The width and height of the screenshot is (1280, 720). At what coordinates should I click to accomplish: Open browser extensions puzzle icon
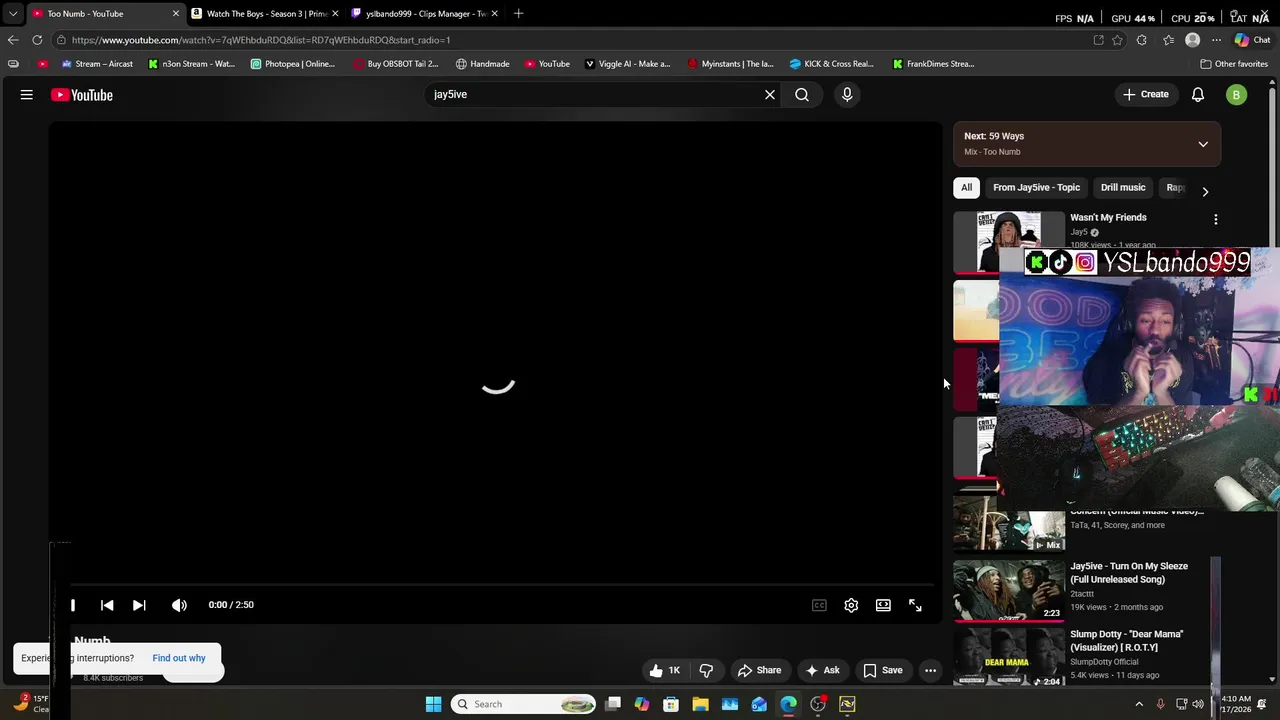pos(1142,40)
